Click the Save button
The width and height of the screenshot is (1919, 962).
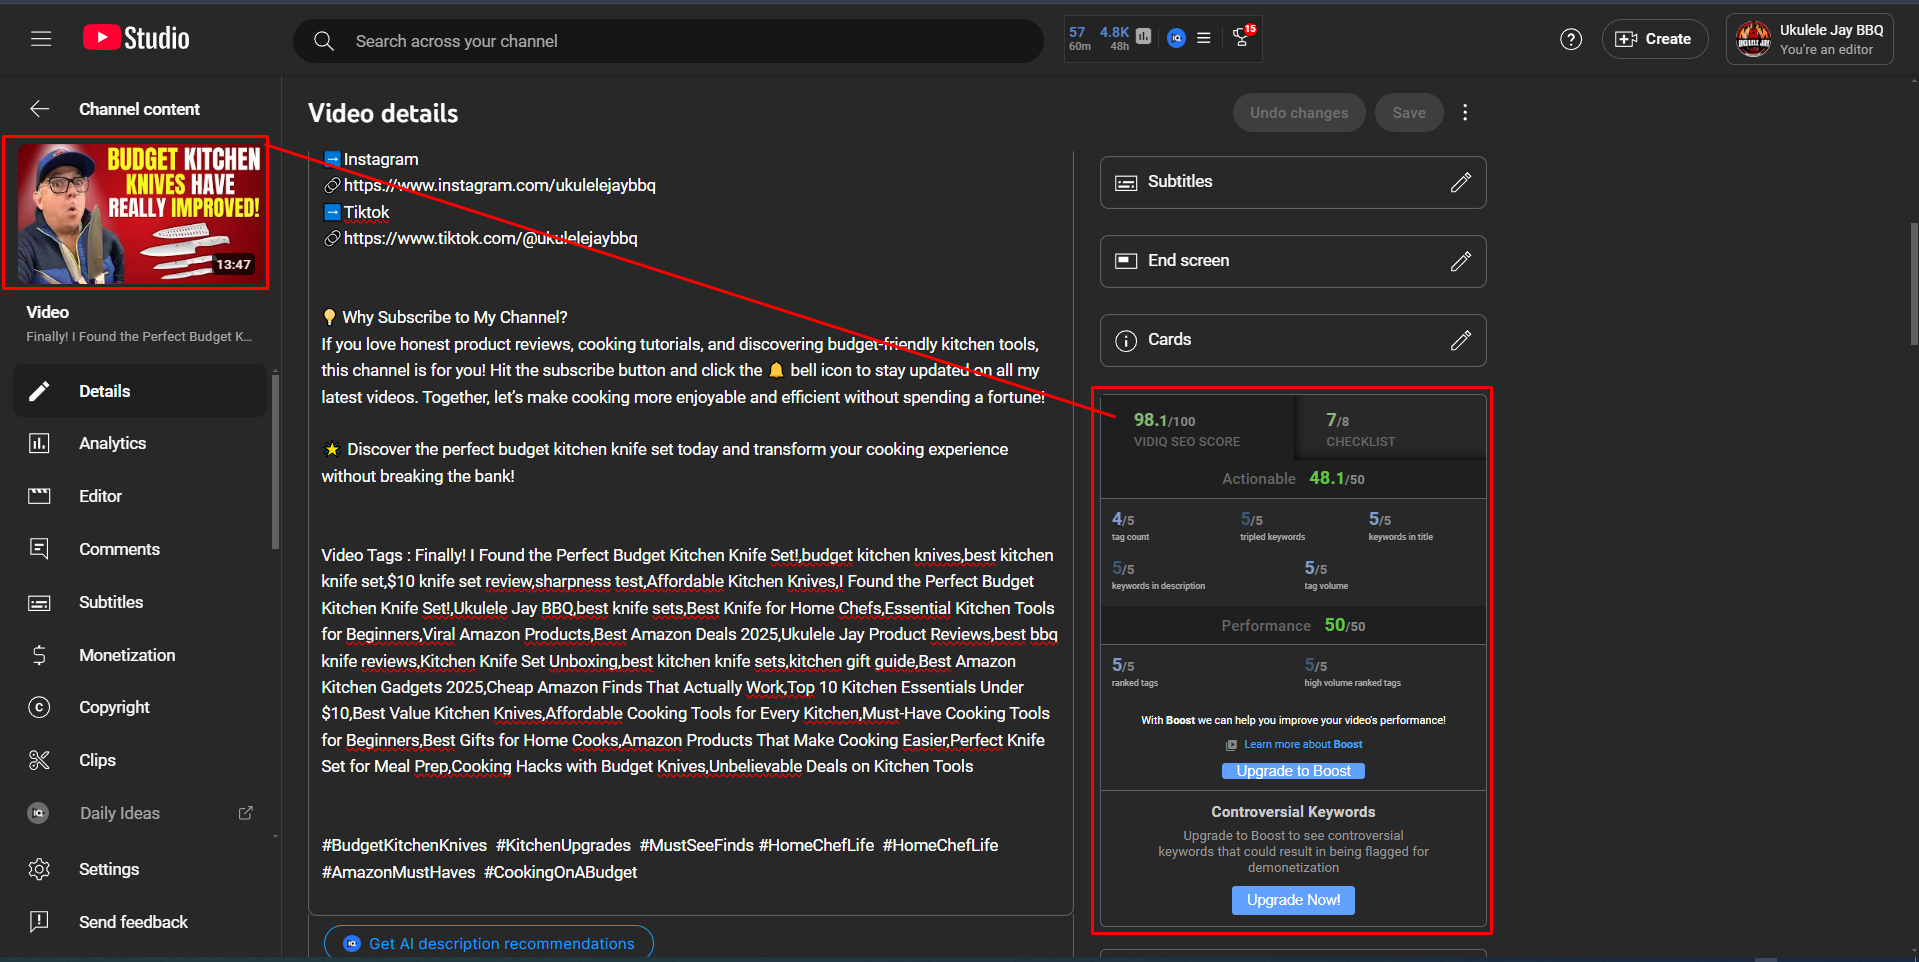click(x=1408, y=113)
